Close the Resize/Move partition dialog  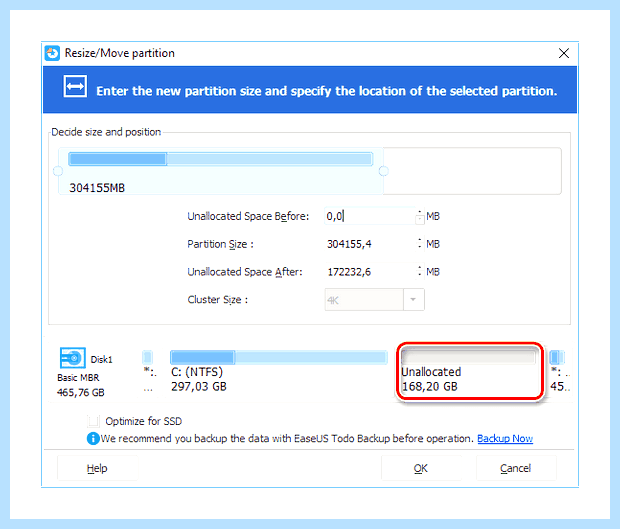[x=564, y=53]
